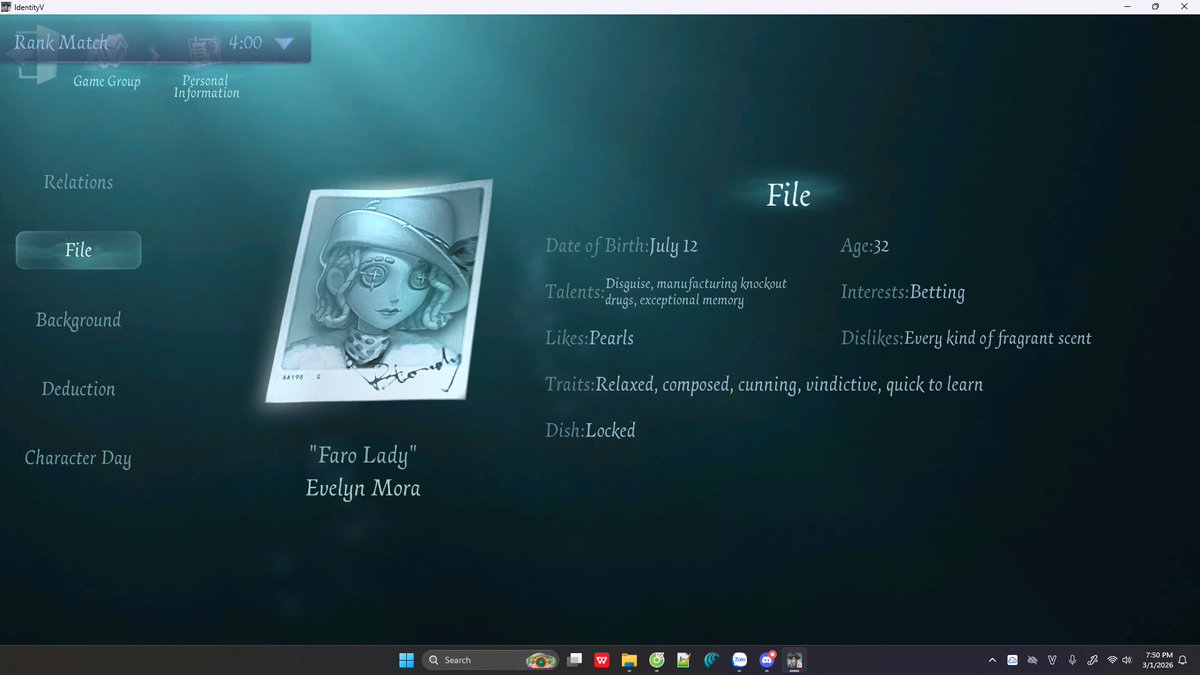
Task: Expand the Rank Match timer dropdown arrow
Action: (283, 43)
